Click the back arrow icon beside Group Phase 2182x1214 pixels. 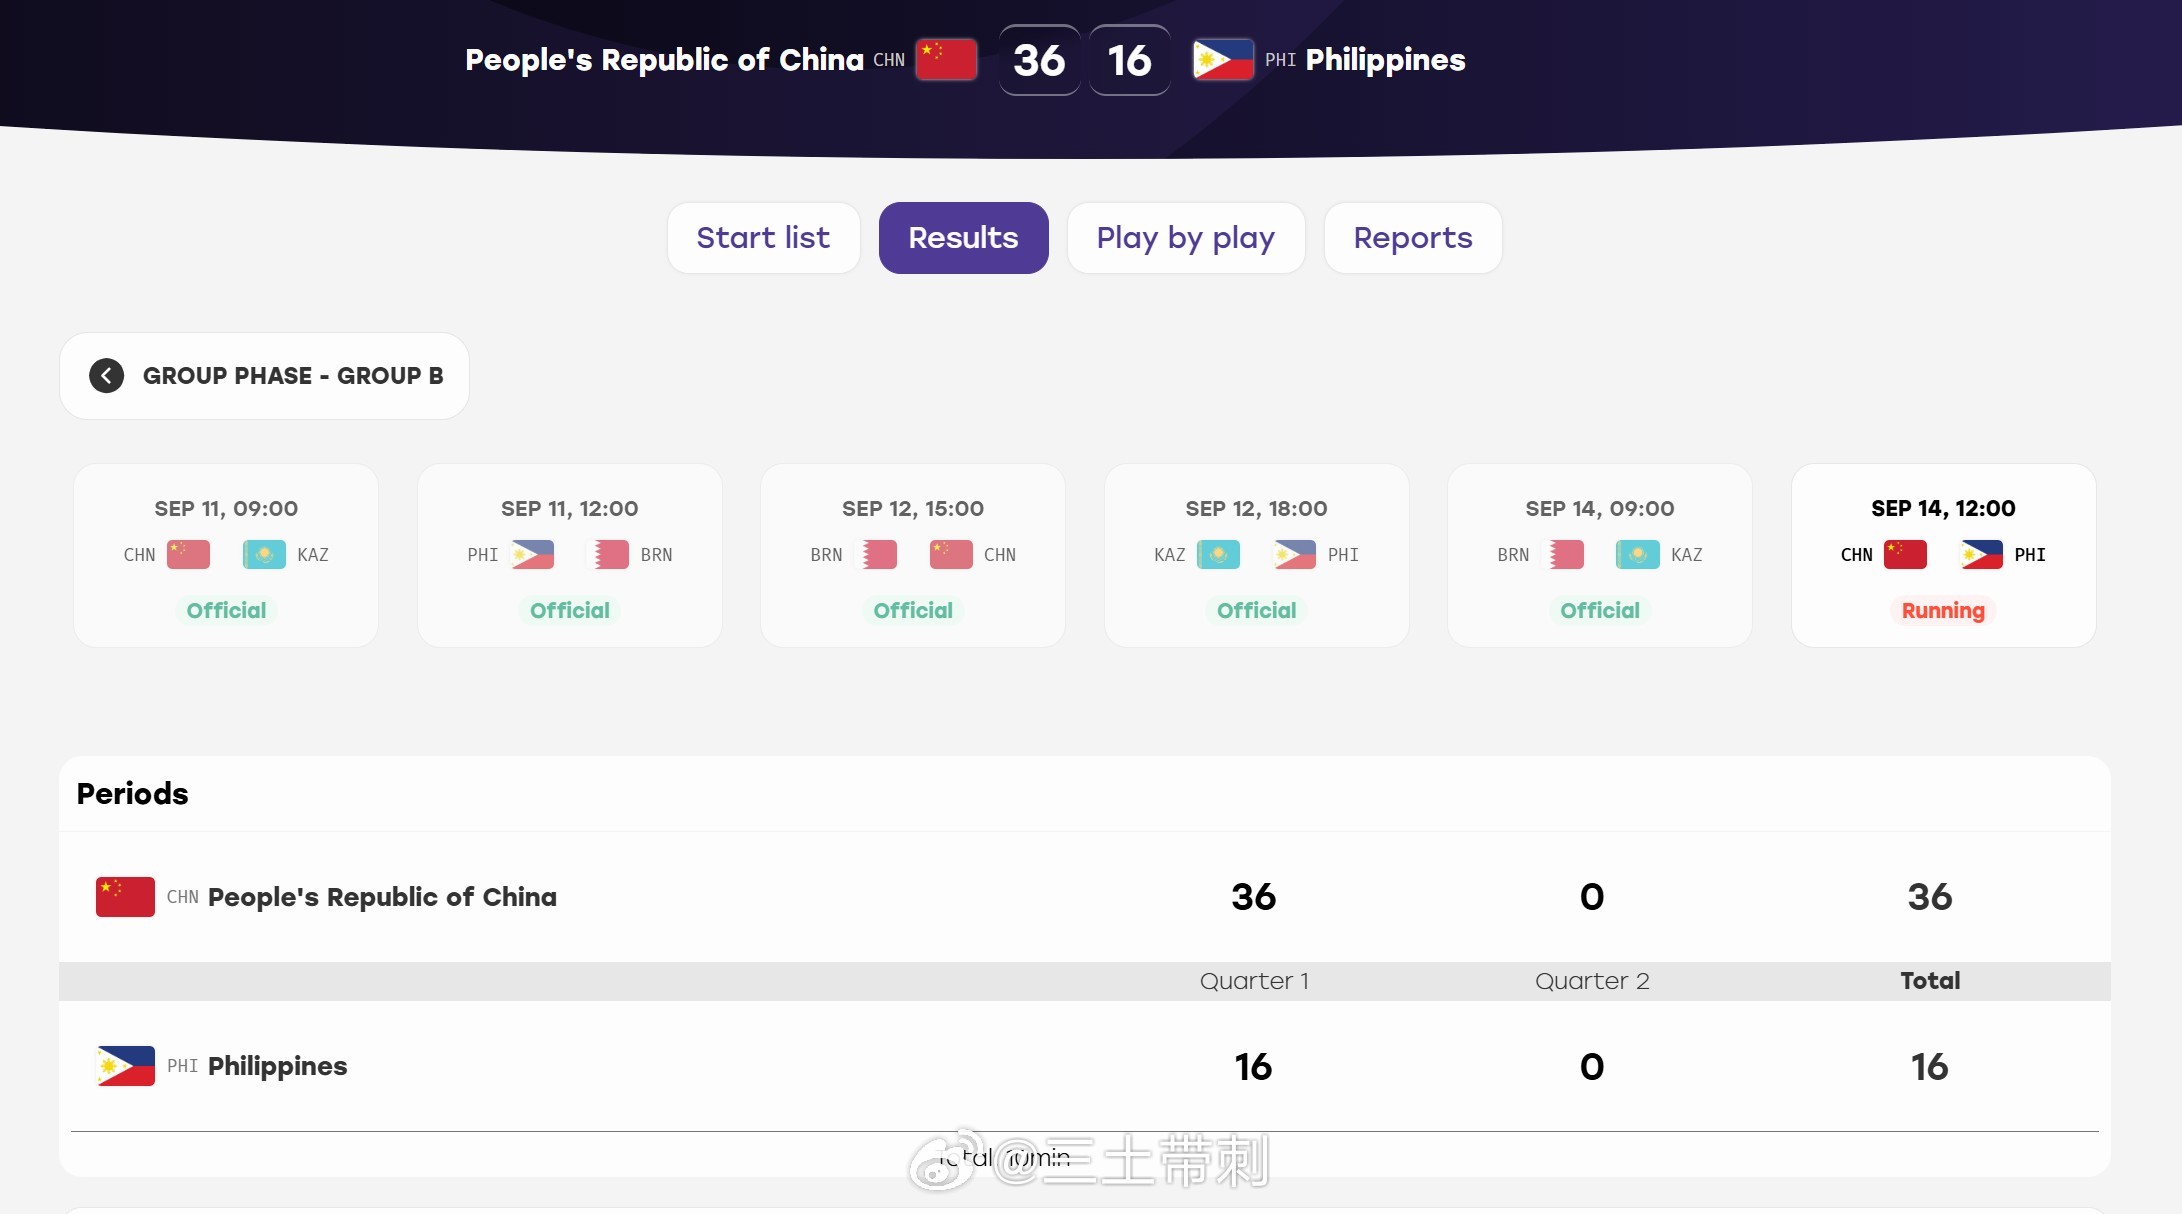tap(107, 376)
